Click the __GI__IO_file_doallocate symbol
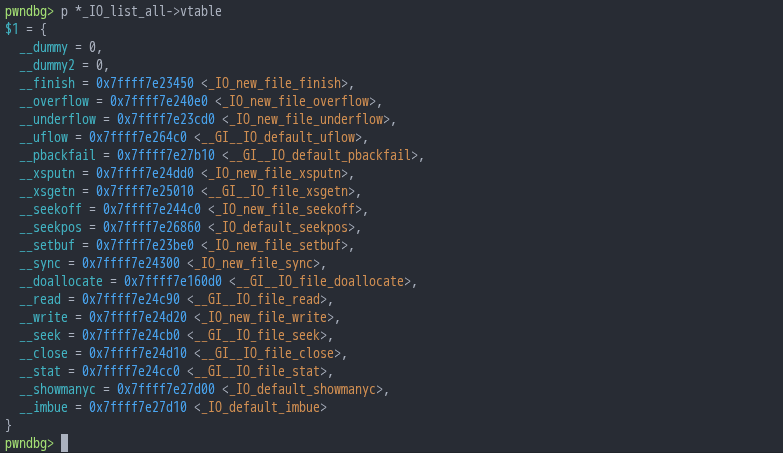Screen dimensions: 783x453 [x=320, y=281]
